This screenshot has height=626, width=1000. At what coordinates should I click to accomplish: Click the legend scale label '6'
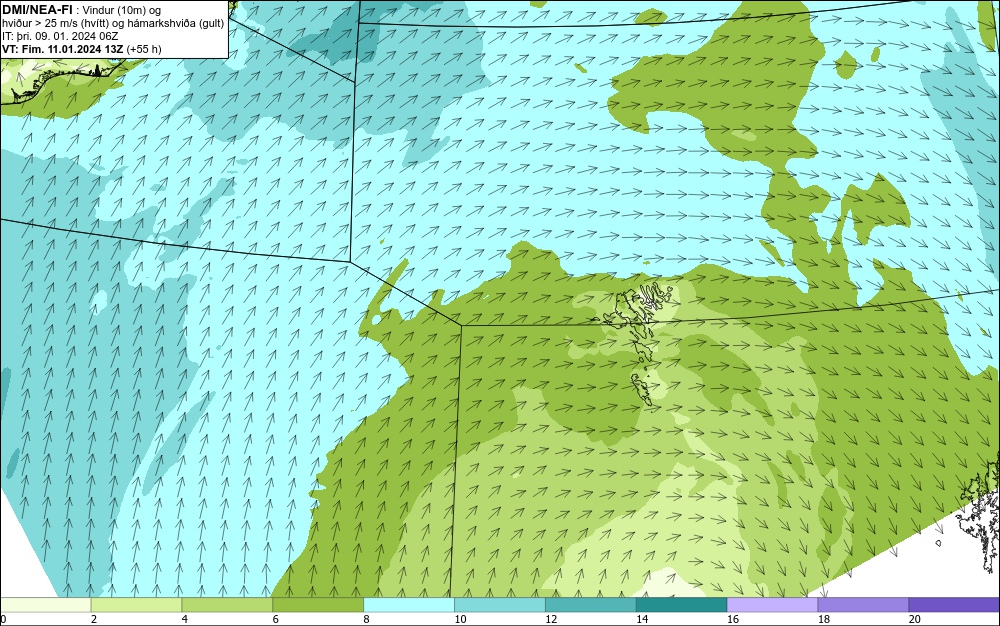276,619
